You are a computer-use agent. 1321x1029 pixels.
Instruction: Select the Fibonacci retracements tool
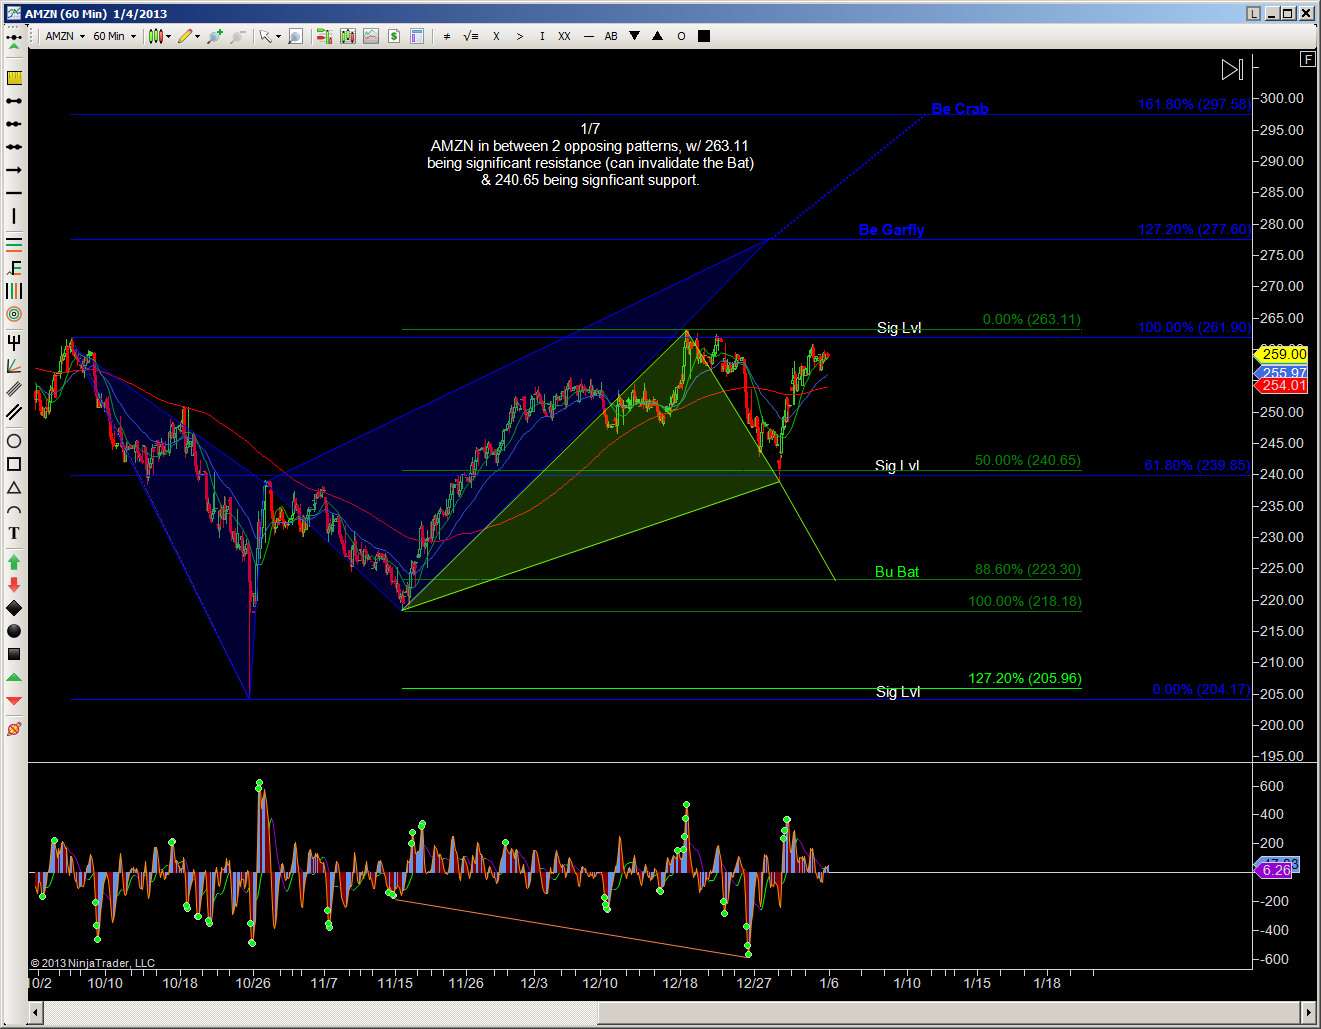point(14,244)
